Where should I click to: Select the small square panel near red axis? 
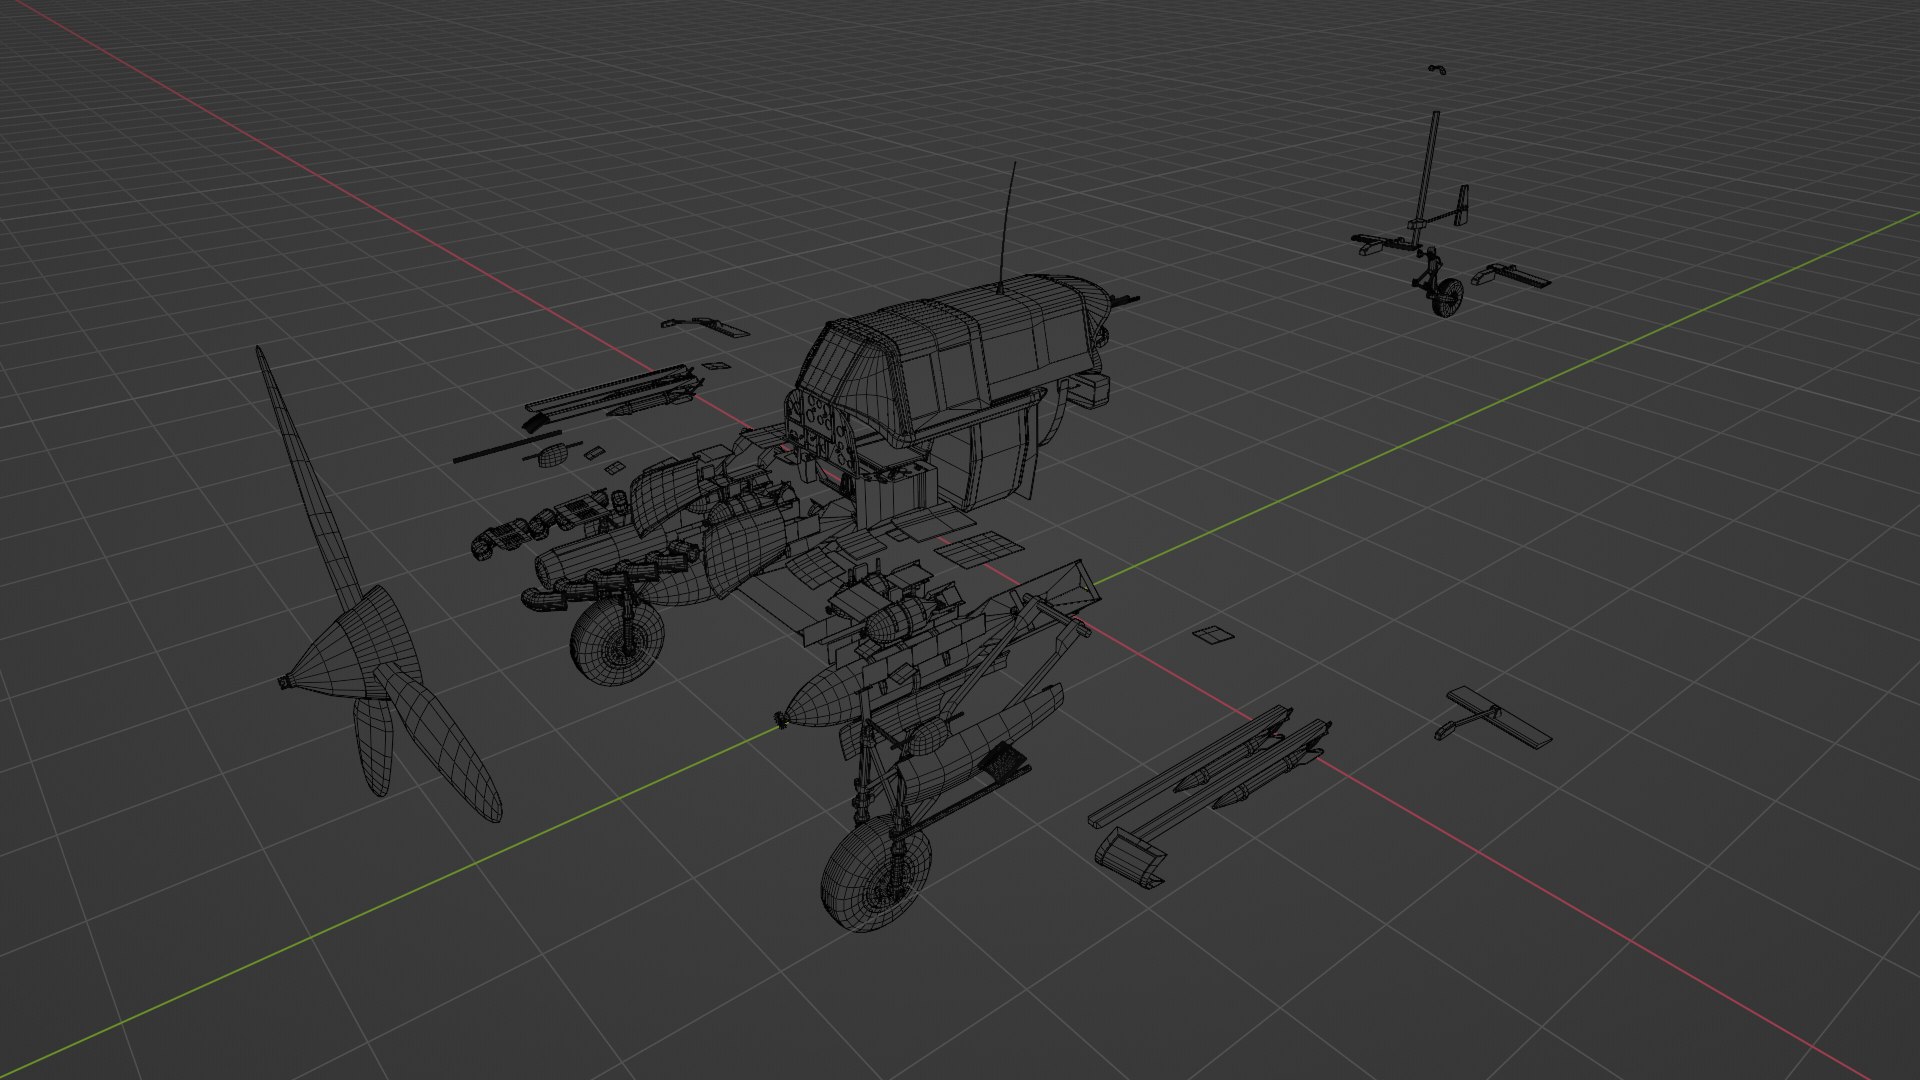tap(1213, 634)
